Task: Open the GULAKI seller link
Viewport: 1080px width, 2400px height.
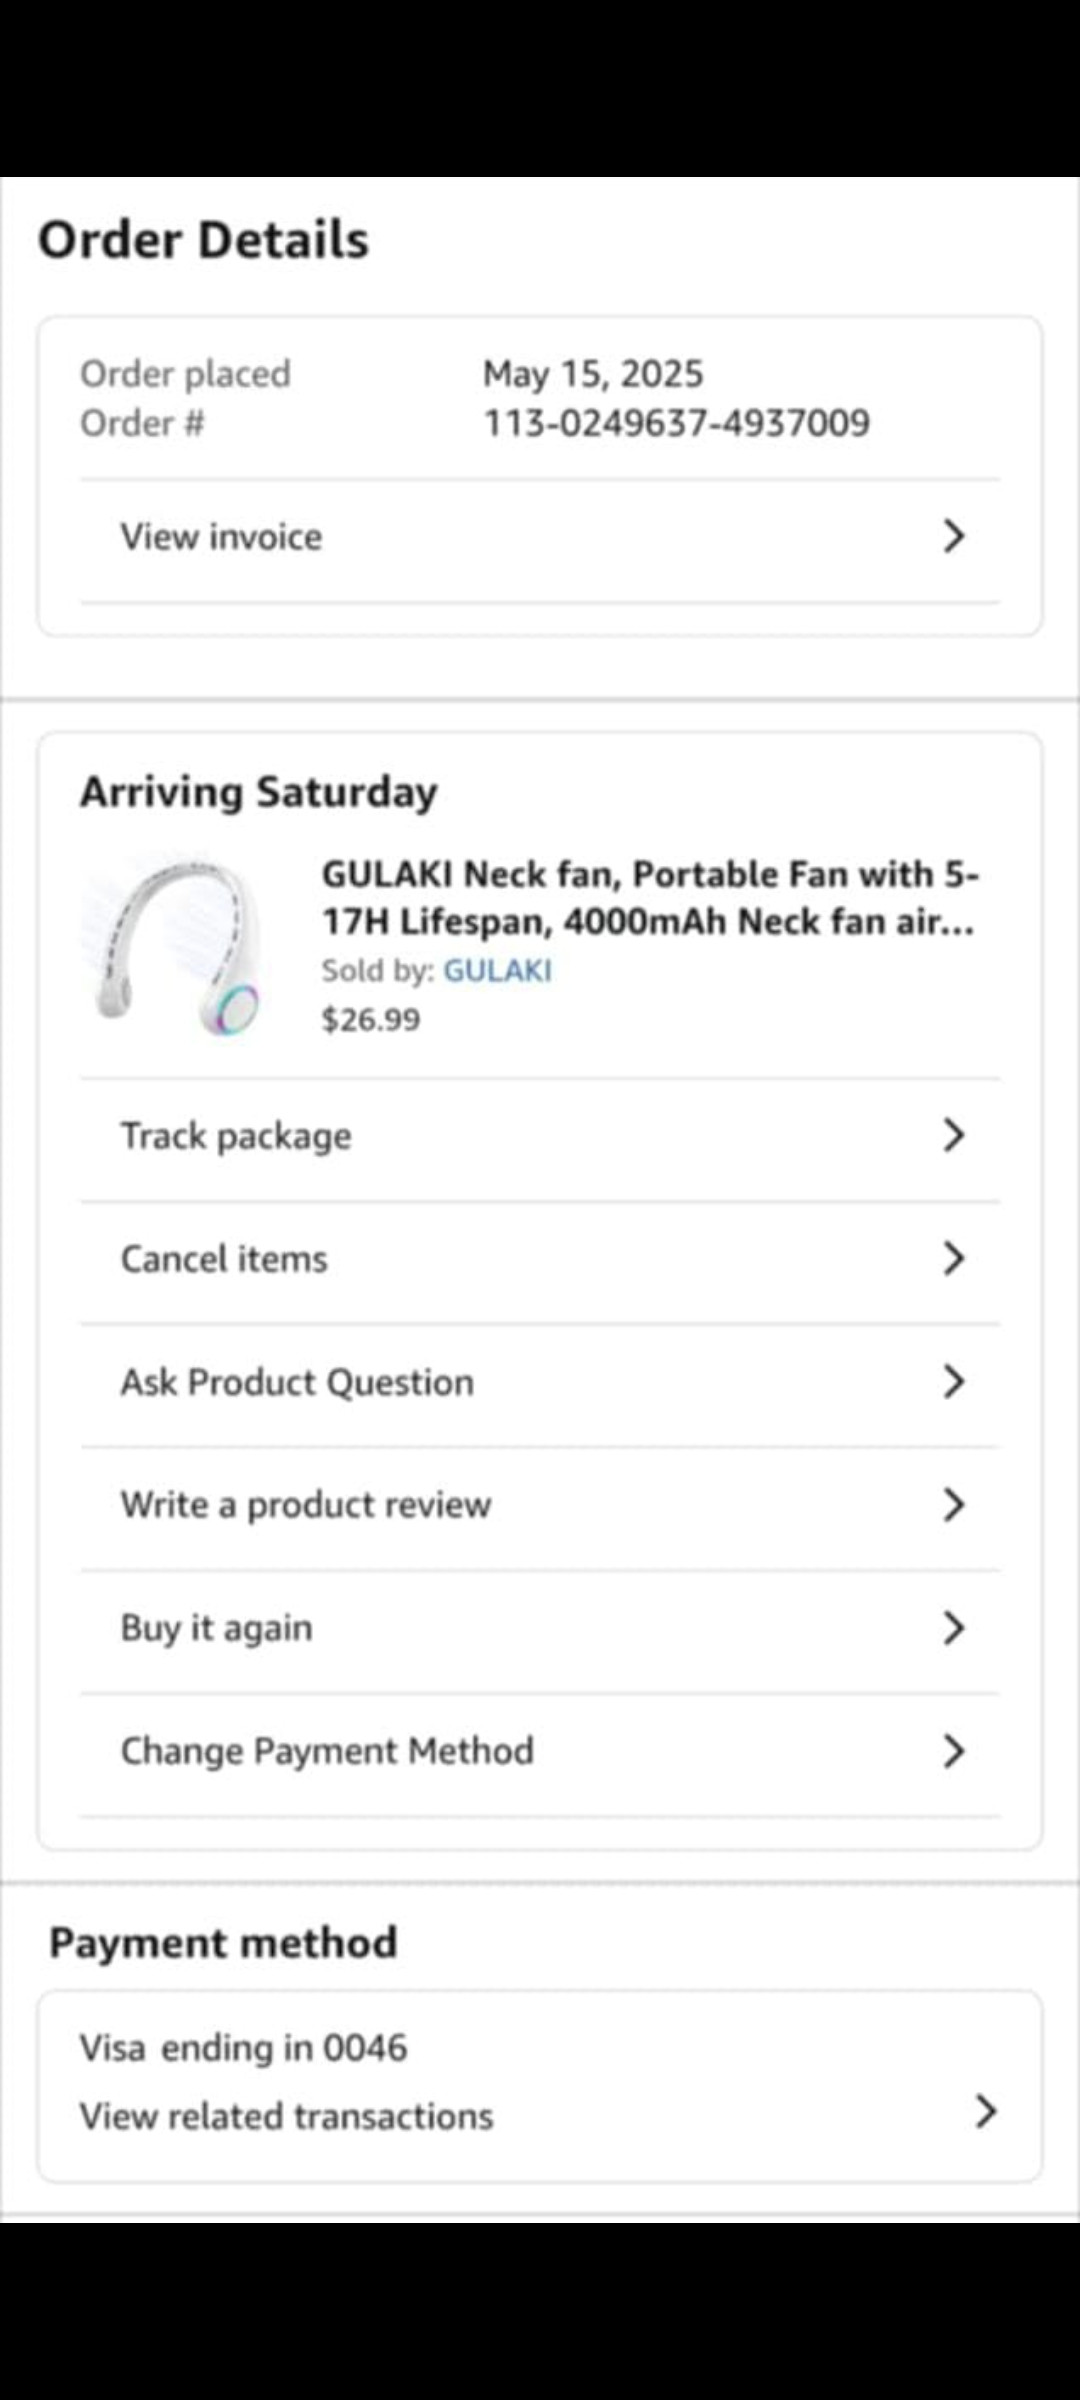Action: point(497,970)
